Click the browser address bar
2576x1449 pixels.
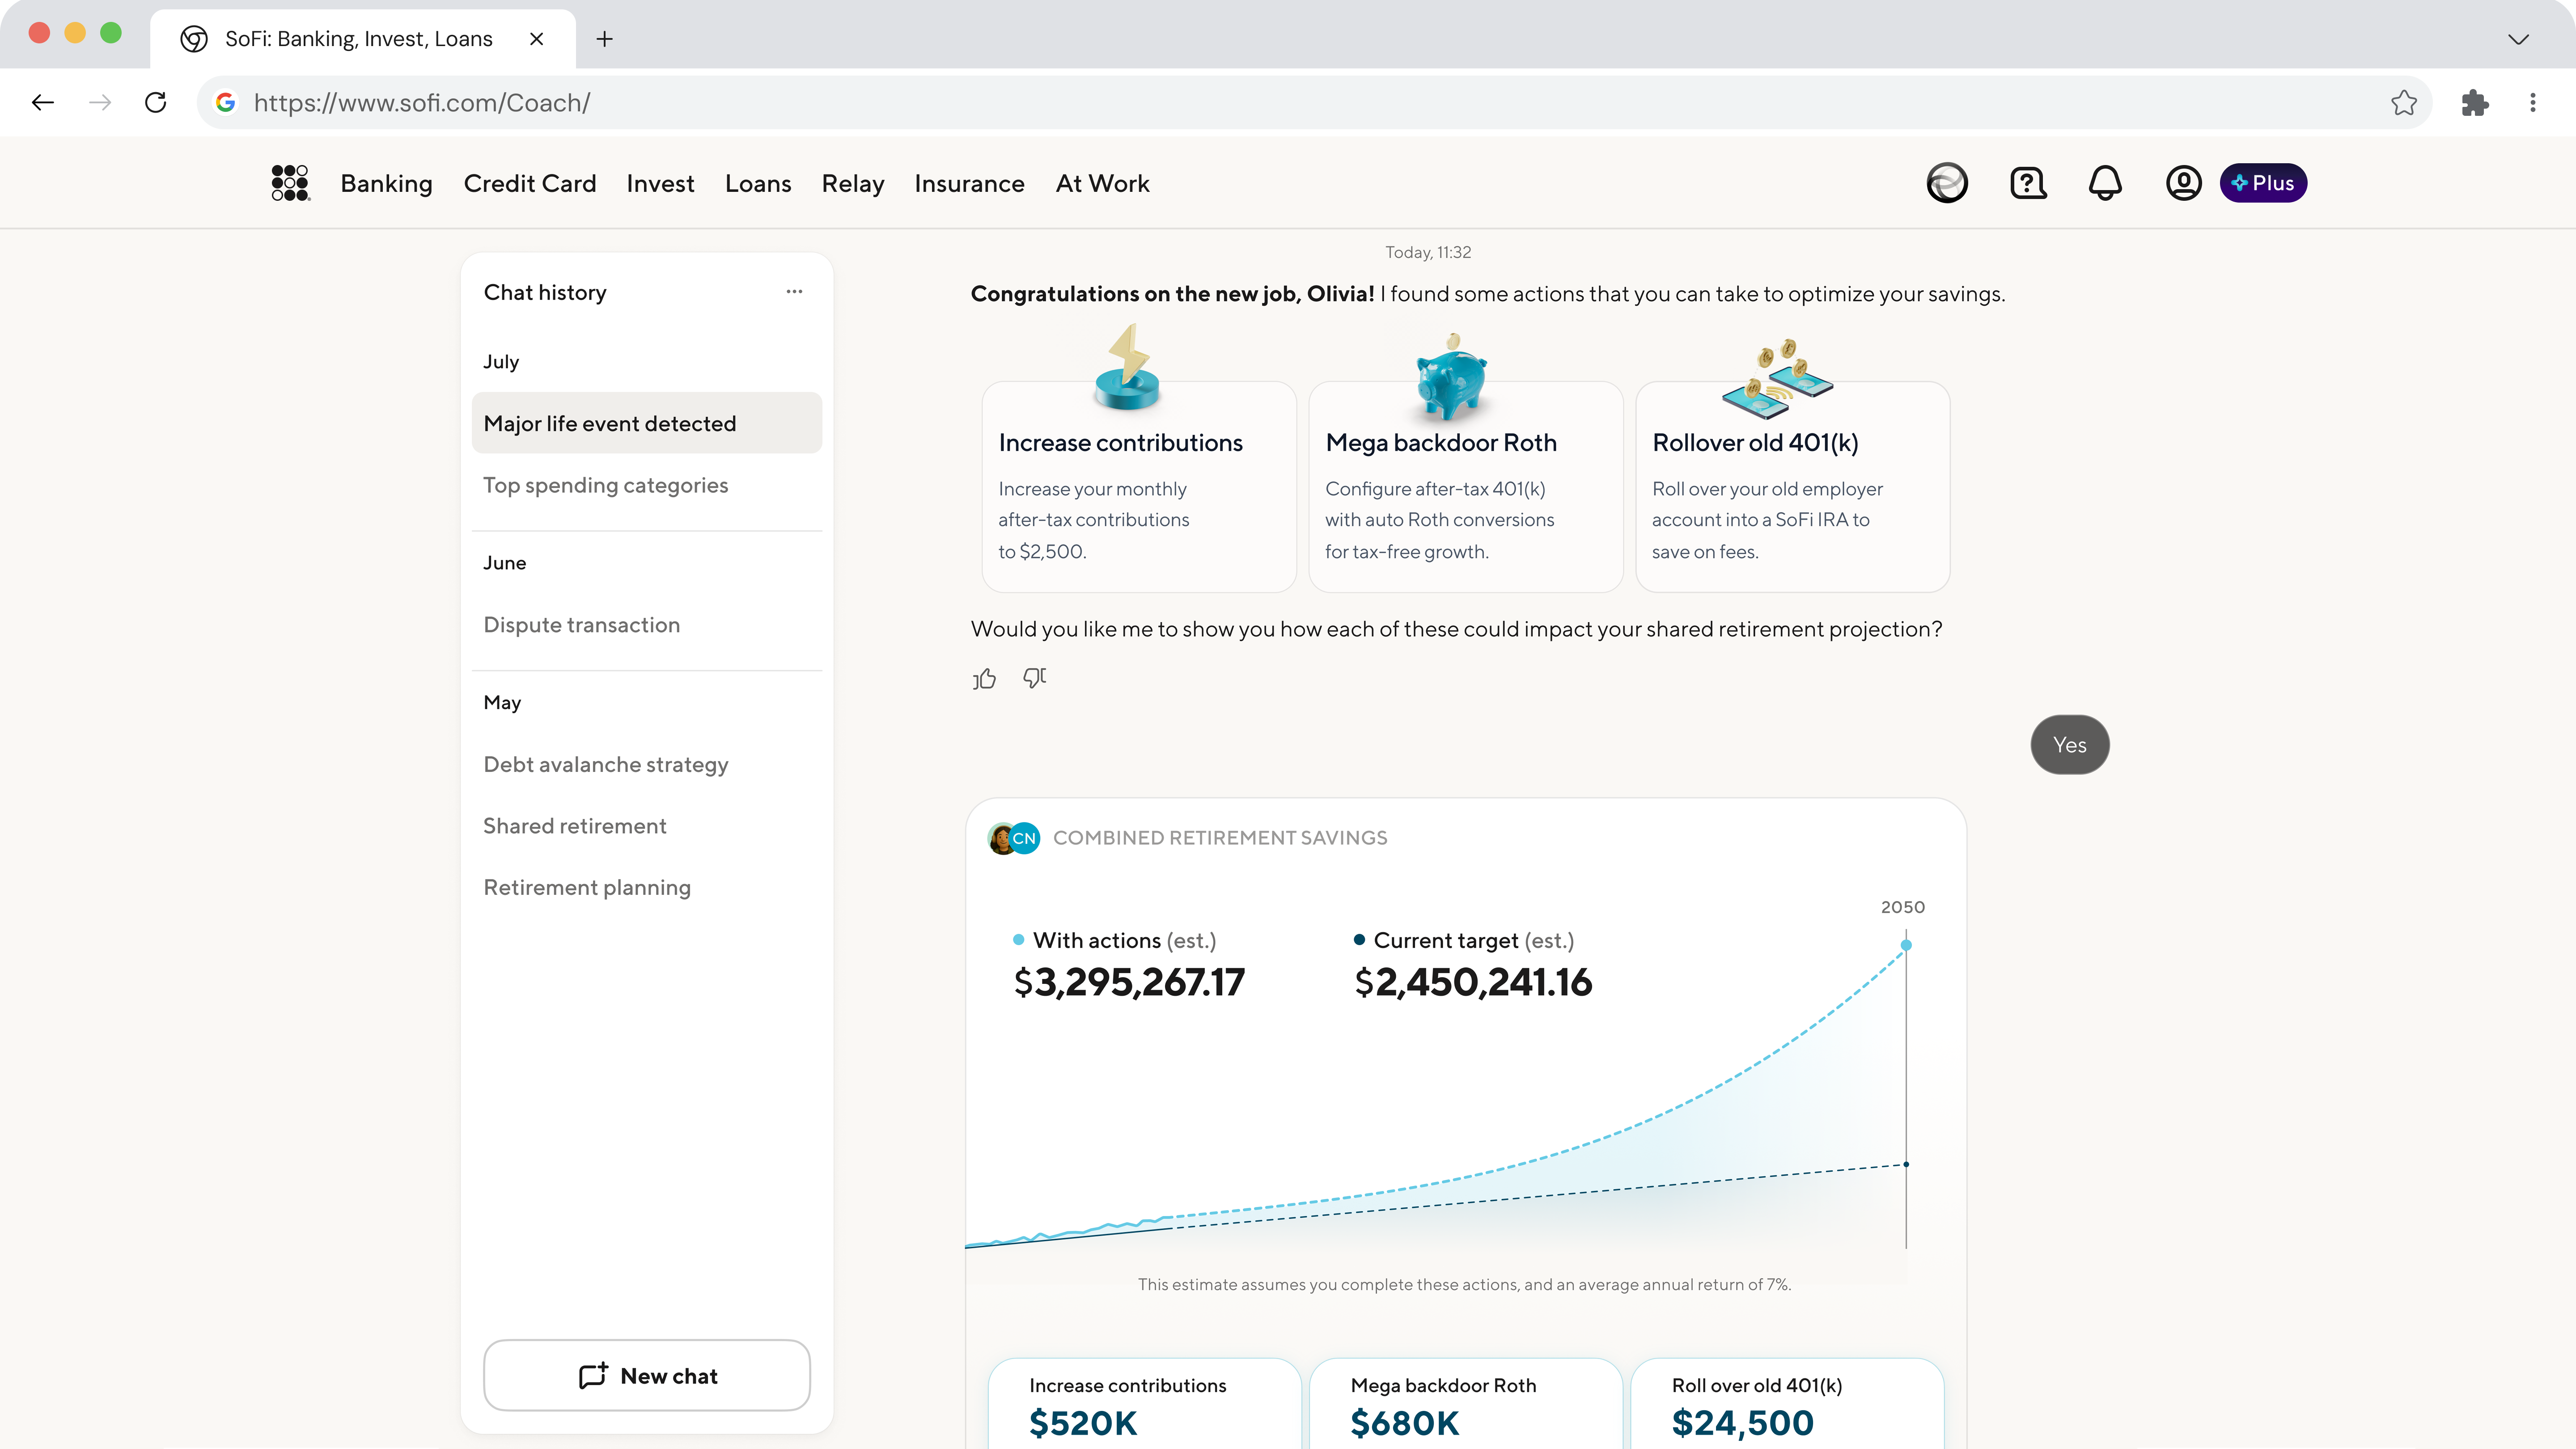(1300, 102)
